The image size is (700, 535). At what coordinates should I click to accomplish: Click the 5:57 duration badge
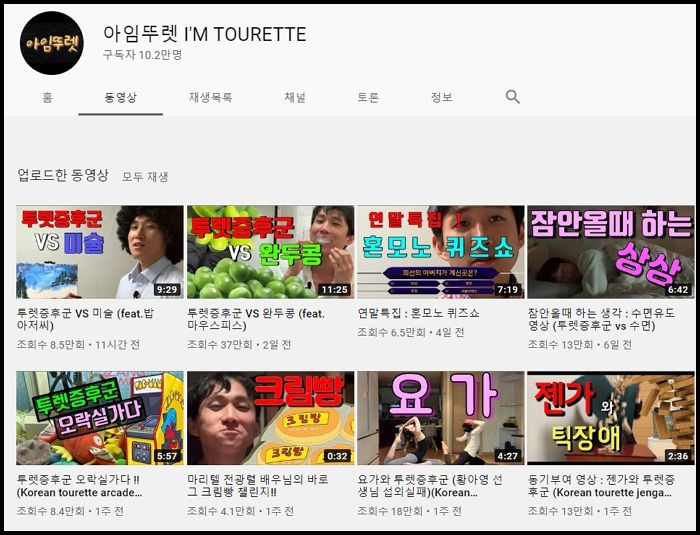click(167, 456)
